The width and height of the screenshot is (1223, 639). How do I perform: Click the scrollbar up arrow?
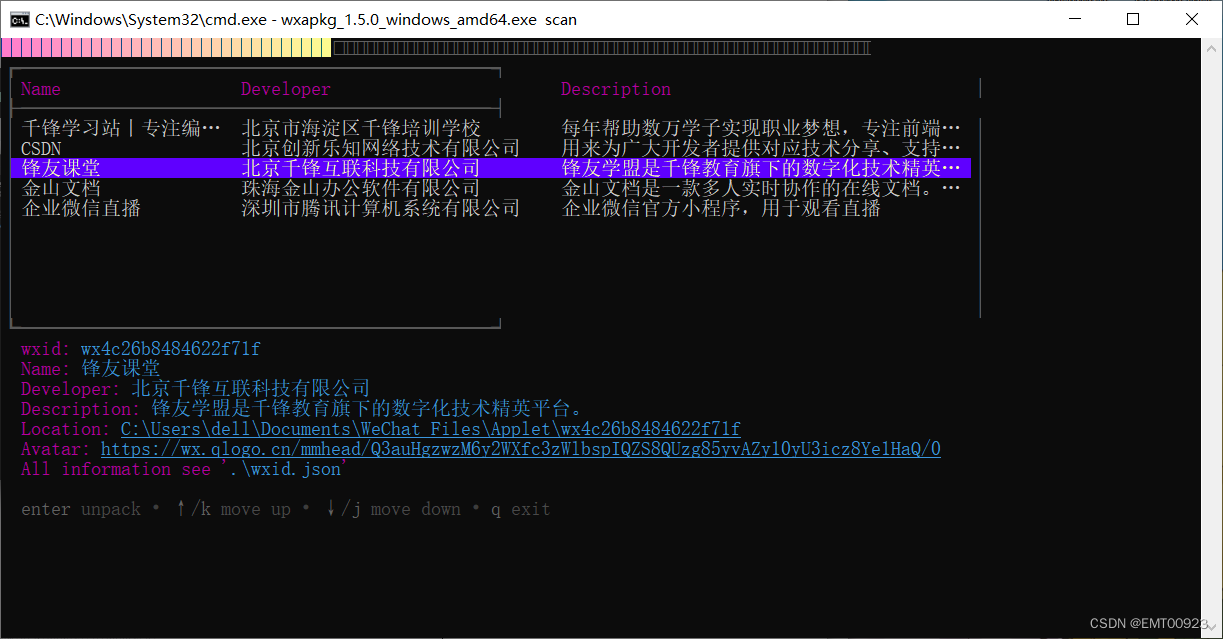point(1211,47)
